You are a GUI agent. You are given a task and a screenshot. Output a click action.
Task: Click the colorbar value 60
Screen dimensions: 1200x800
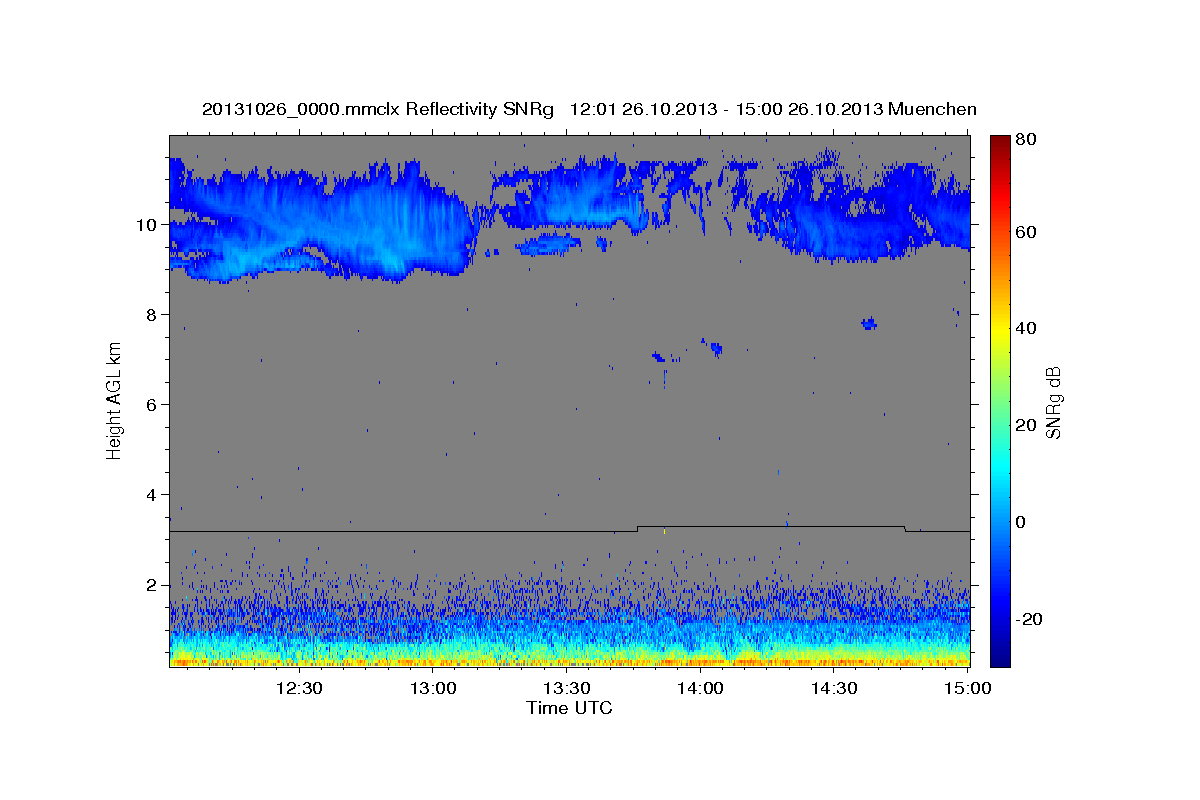pyautogui.click(x=1027, y=232)
